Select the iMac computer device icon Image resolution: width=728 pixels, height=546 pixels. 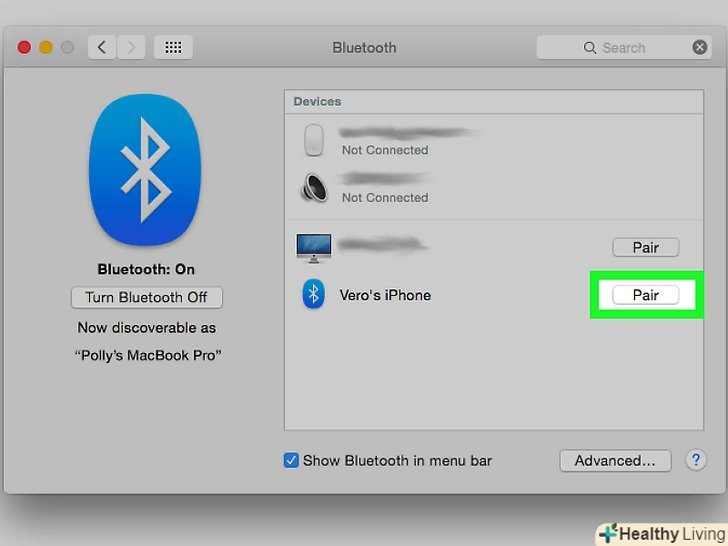pyautogui.click(x=314, y=248)
